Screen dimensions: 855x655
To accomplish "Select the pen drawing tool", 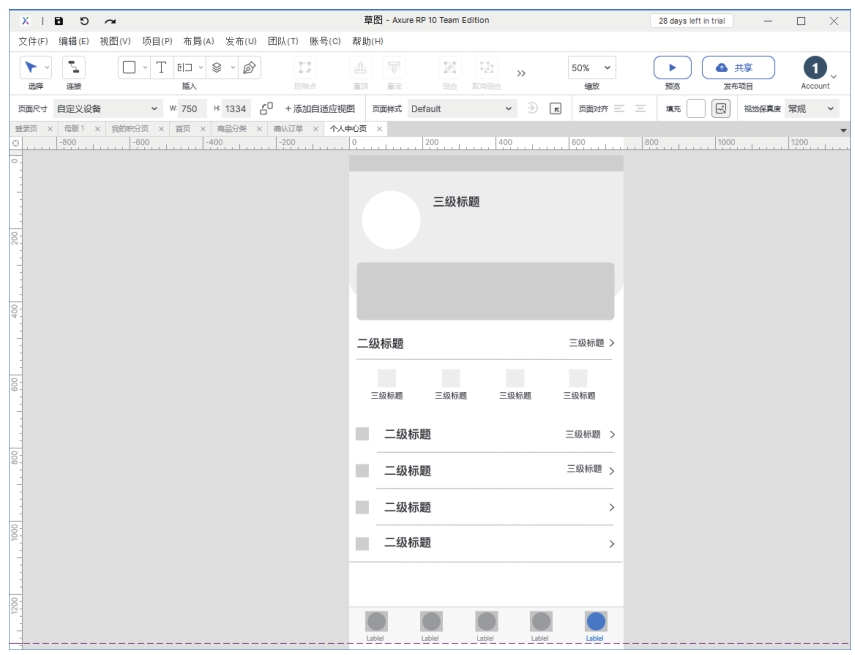I will click(249, 67).
